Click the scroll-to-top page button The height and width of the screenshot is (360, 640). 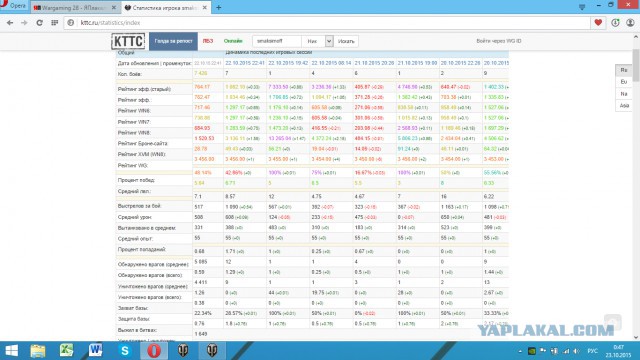613,322
